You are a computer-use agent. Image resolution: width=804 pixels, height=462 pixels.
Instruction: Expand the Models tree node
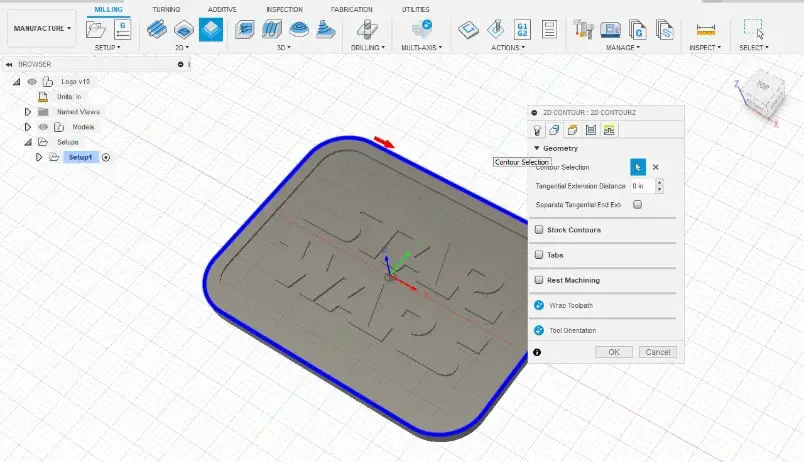(28, 127)
